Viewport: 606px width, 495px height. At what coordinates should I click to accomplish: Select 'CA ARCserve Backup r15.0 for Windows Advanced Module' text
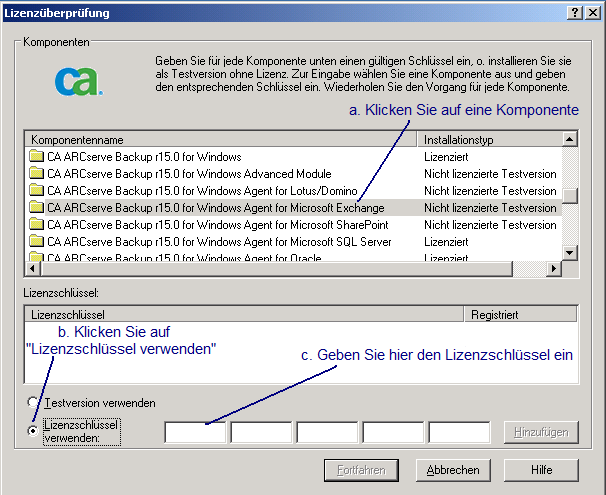(189, 174)
